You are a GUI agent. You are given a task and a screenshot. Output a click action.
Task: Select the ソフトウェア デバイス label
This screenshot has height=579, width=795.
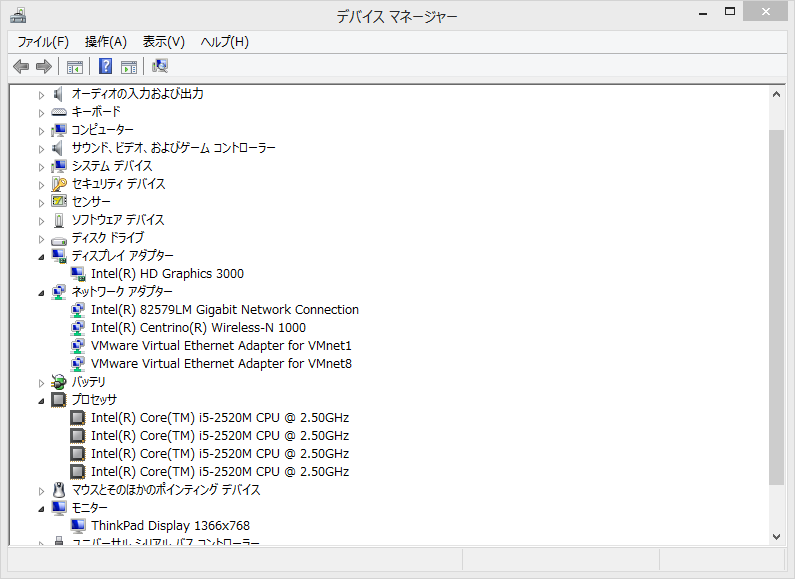tap(118, 220)
